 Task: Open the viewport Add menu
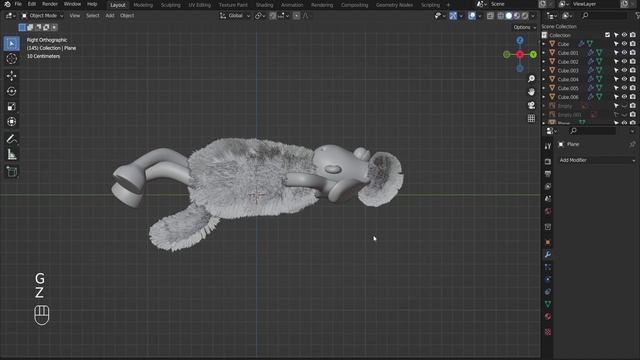pos(110,16)
